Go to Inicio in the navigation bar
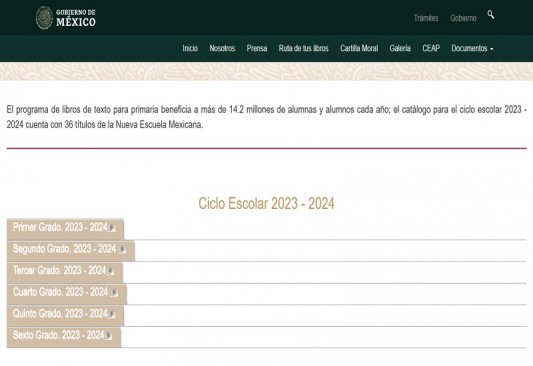This screenshot has width=533, height=366. [x=190, y=48]
